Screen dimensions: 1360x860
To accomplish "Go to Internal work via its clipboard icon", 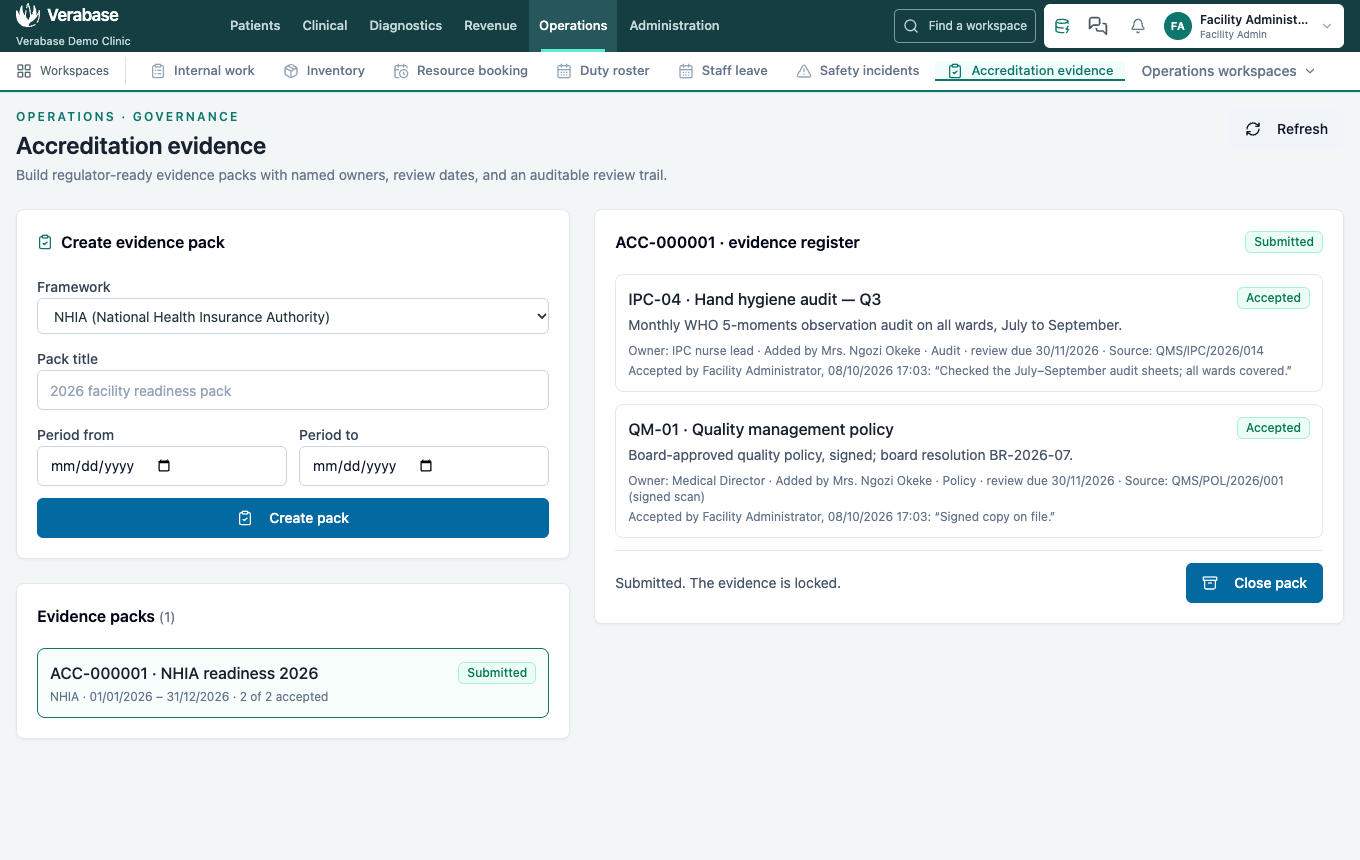I will pyautogui.click(x=158, y=71).
